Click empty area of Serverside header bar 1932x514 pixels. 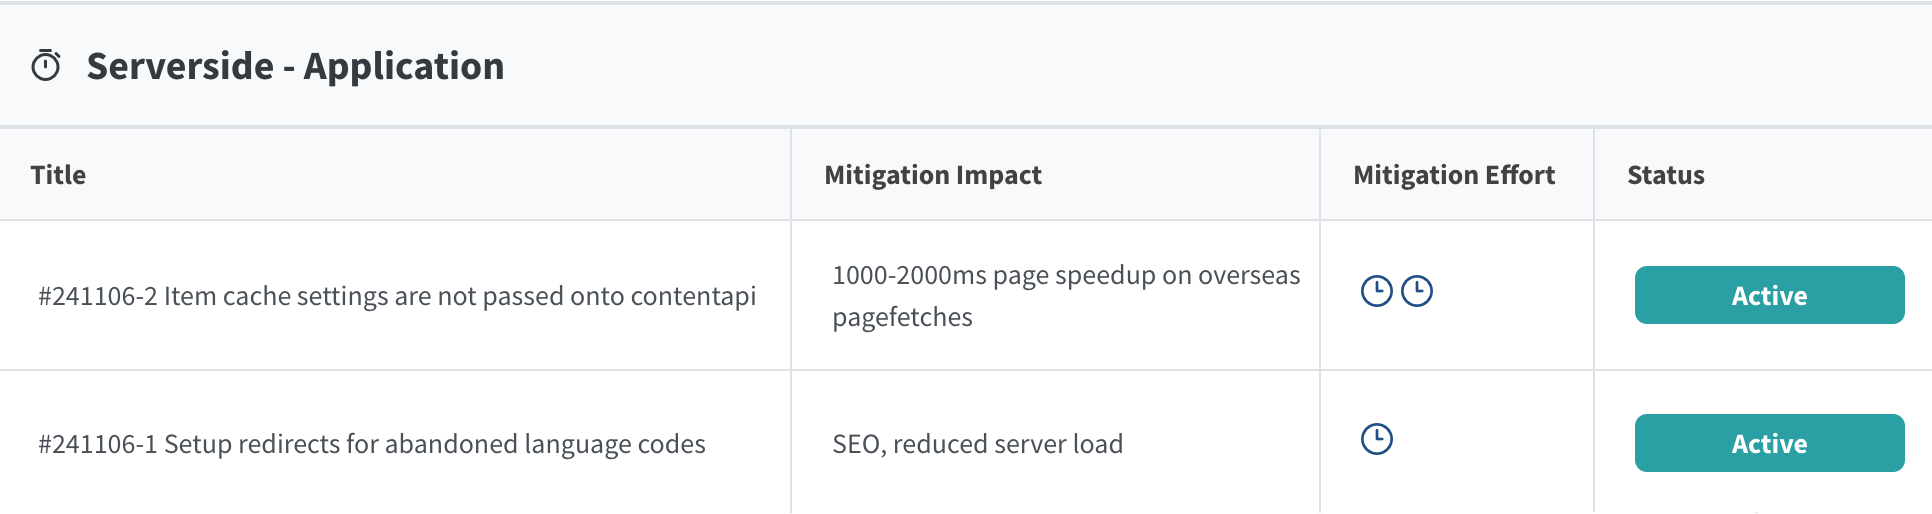(x=1200, y=66)
